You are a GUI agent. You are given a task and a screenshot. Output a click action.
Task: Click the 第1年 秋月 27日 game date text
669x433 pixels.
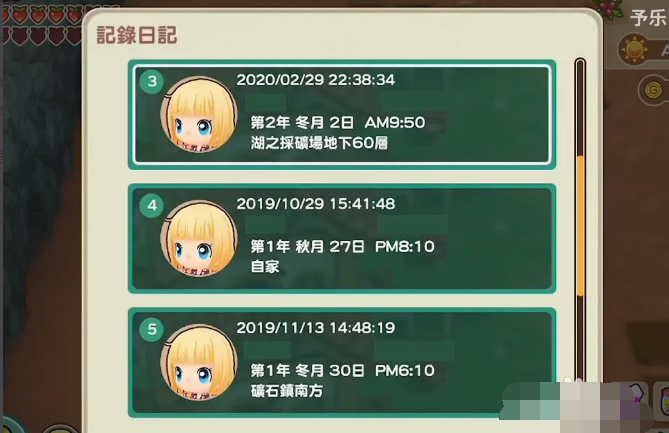tap(307, 247)
